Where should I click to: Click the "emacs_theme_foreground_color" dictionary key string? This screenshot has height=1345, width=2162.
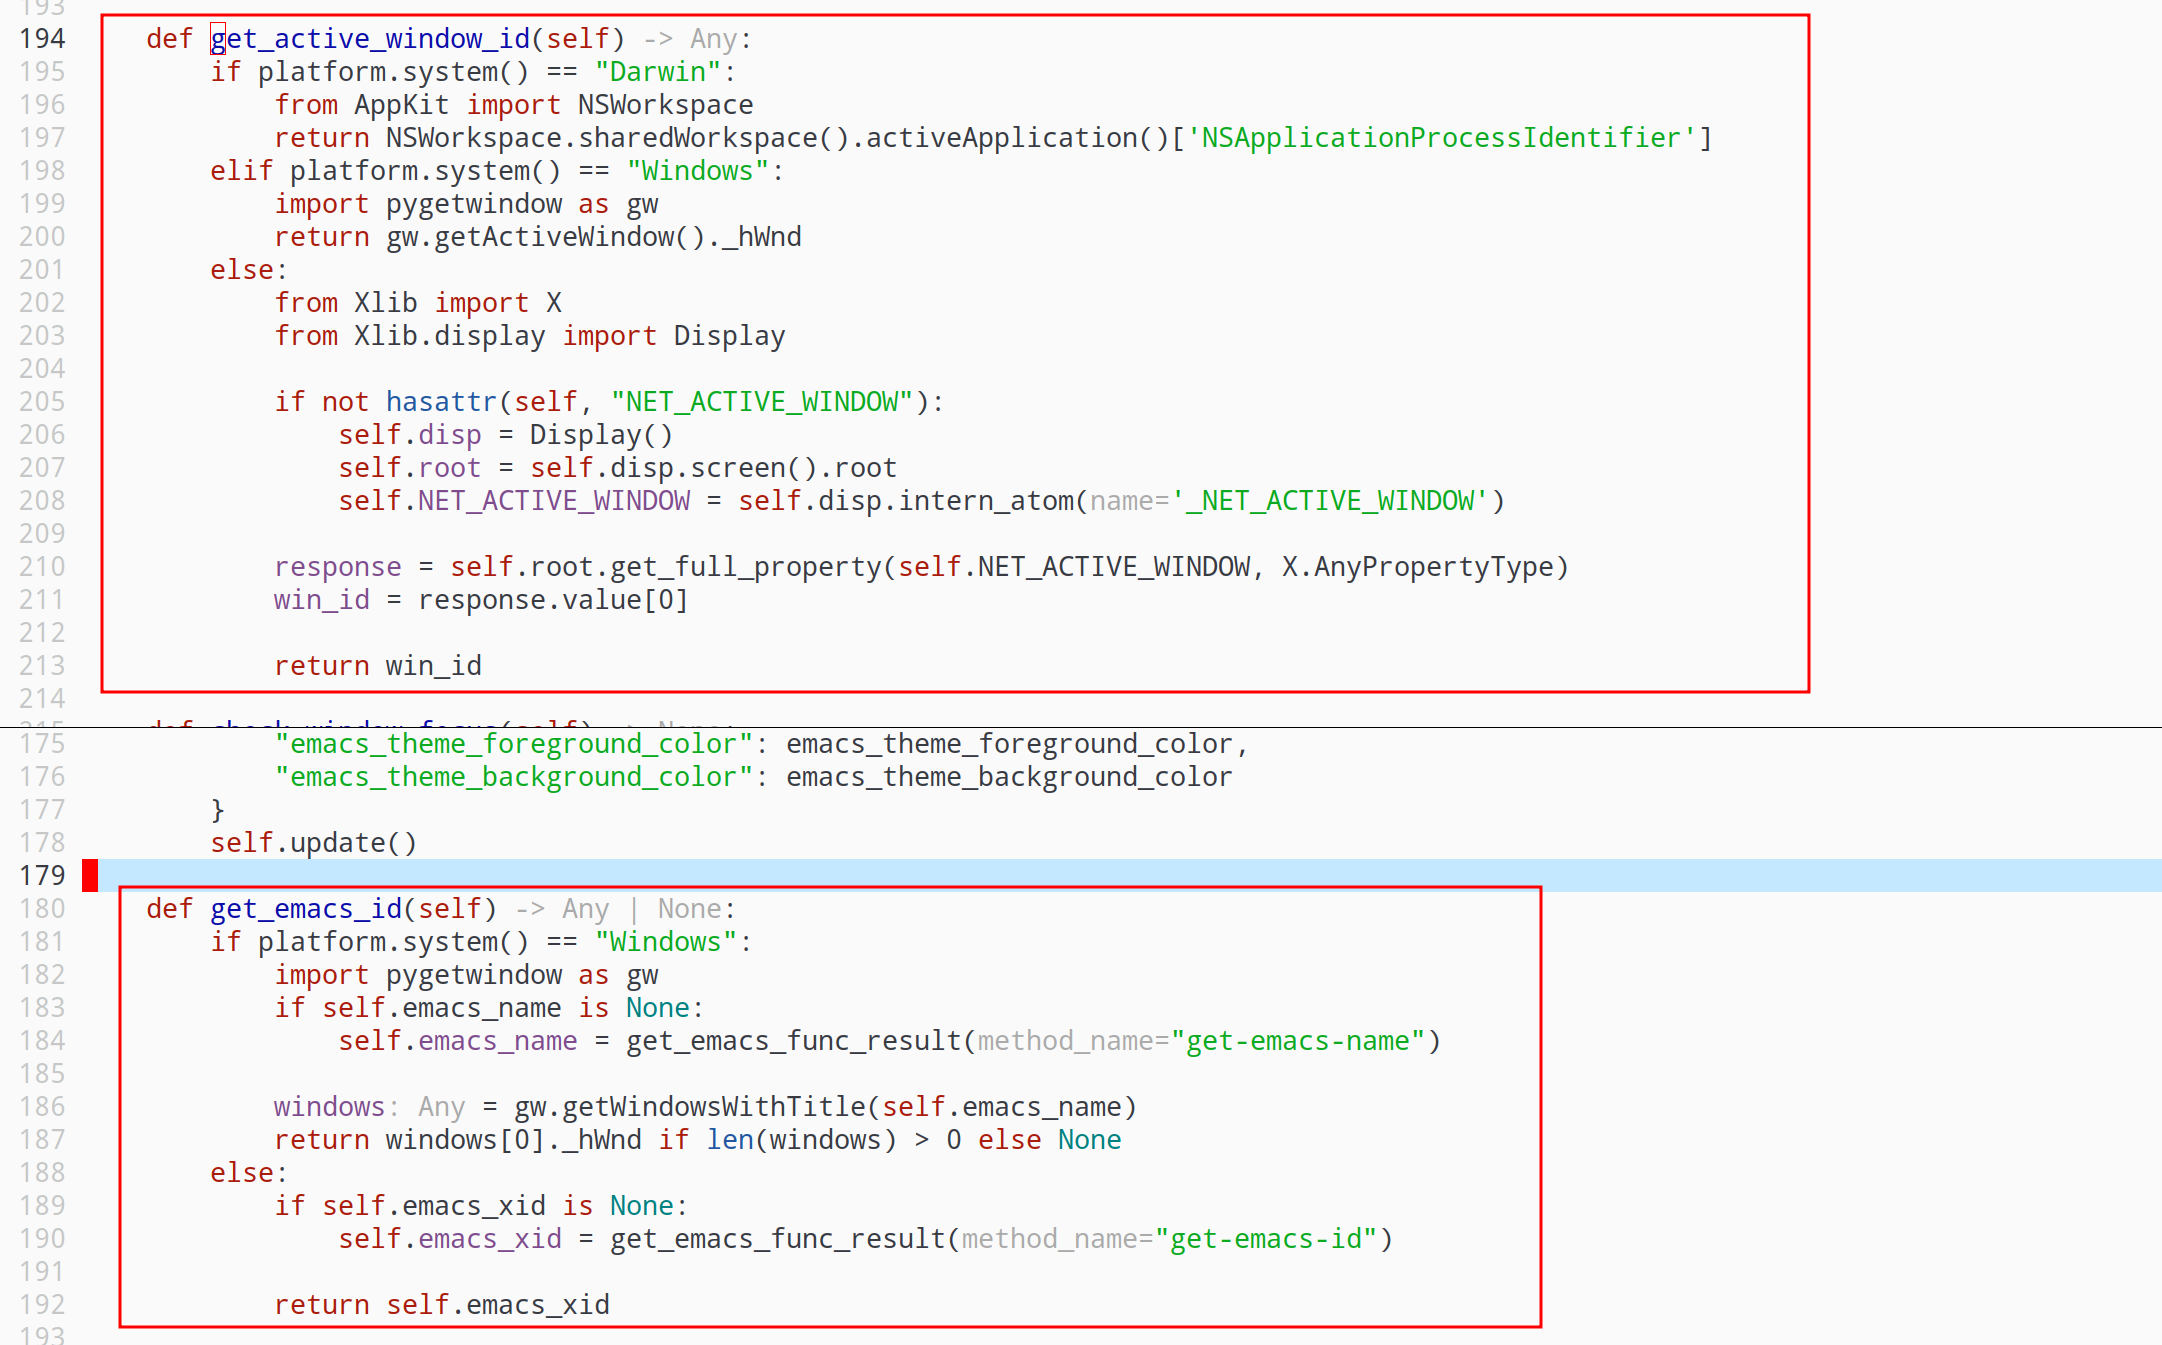click(x=514, y=743)
